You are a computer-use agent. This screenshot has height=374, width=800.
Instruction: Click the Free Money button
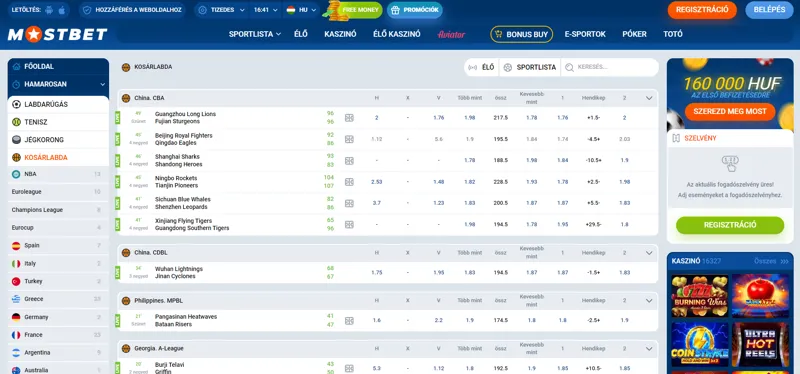click(x=355, y=10)
